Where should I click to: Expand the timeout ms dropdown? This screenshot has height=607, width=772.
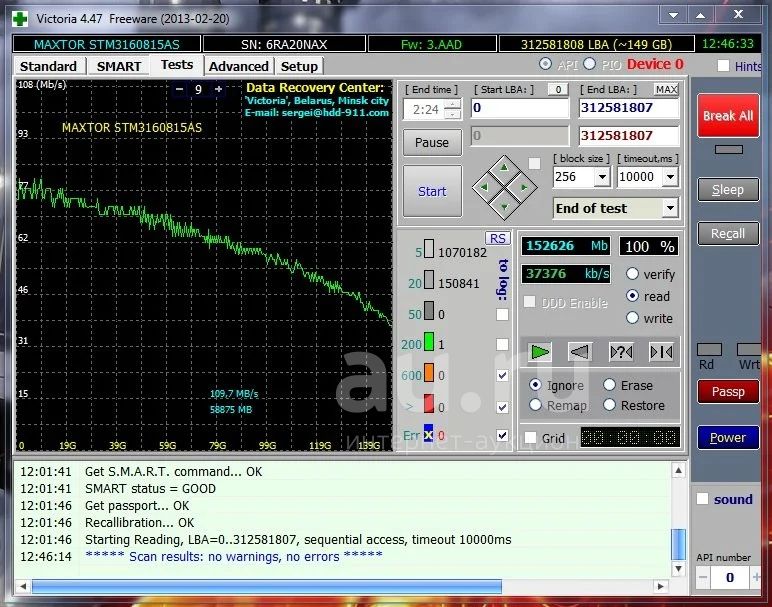click(x=669, y=177)
